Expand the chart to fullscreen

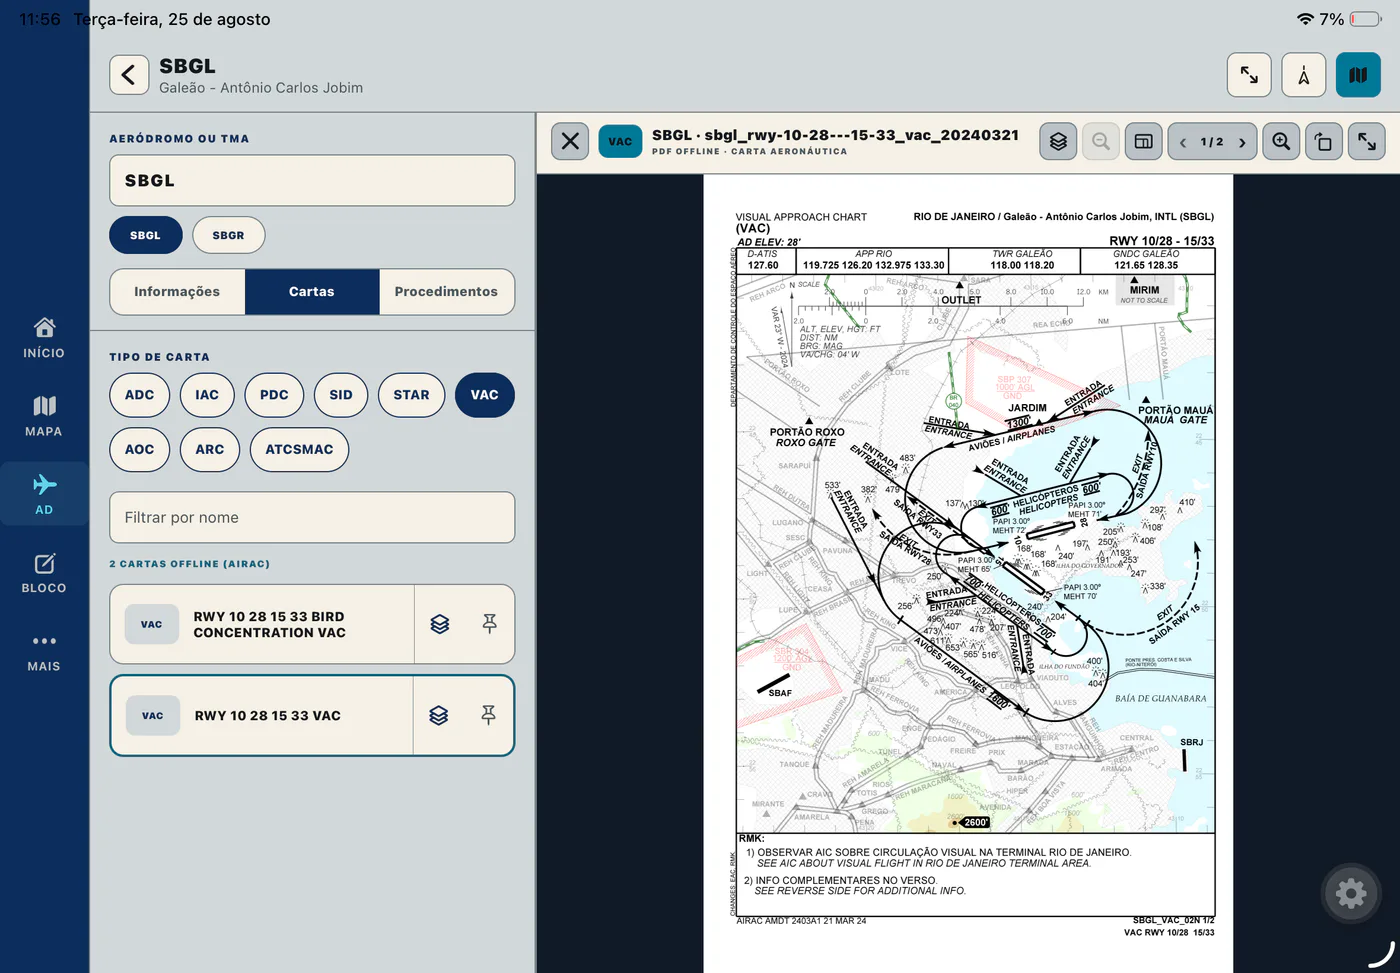pos(1367,142)
